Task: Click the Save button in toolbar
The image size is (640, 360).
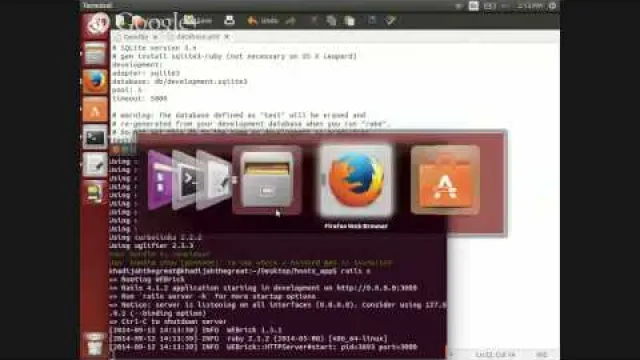Action: click(198, 20)
